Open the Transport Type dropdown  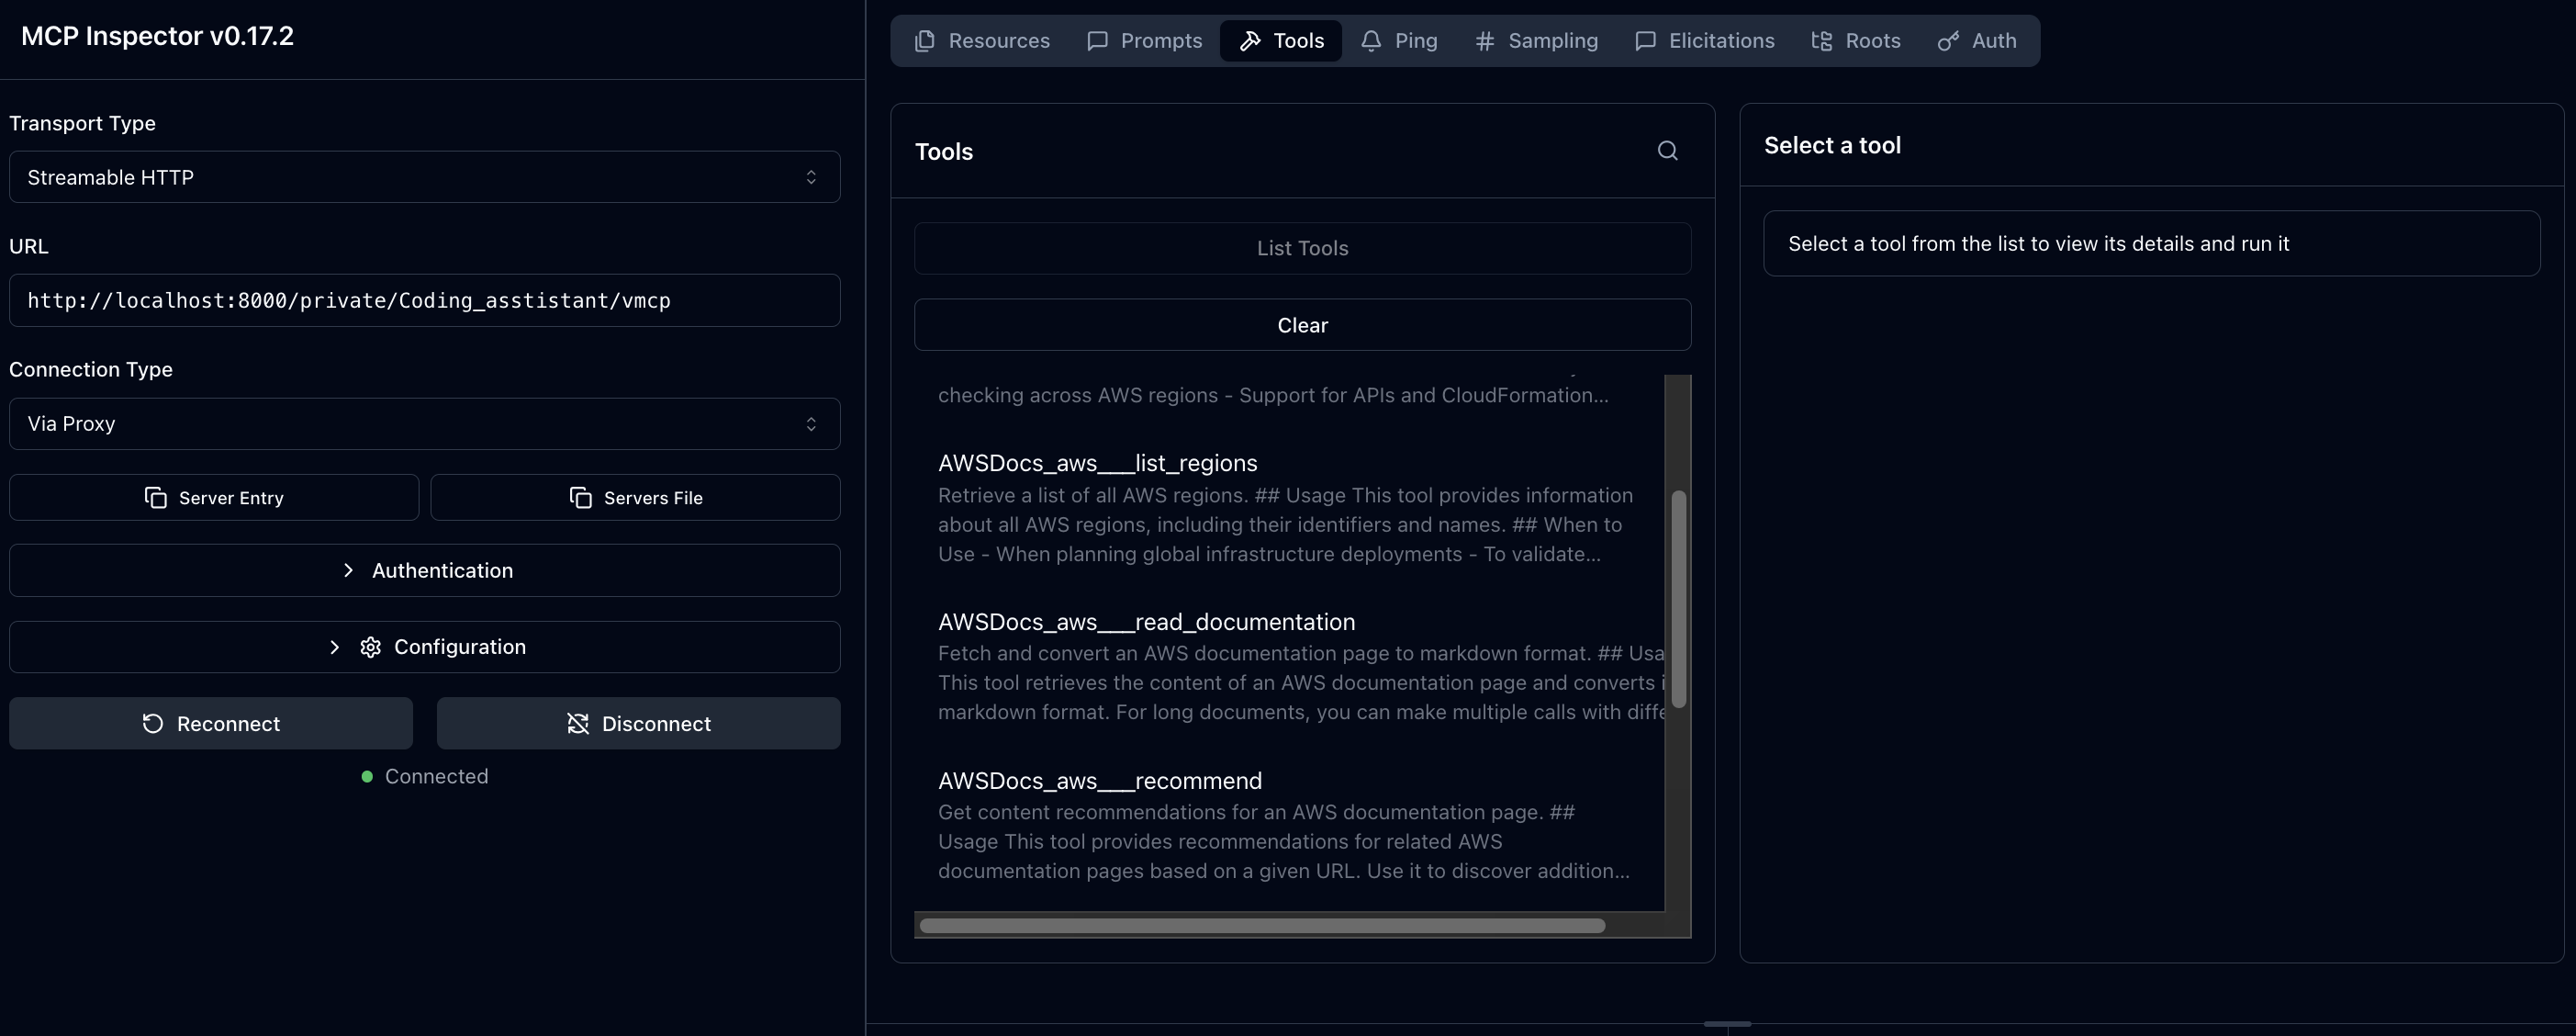(424, 177)
